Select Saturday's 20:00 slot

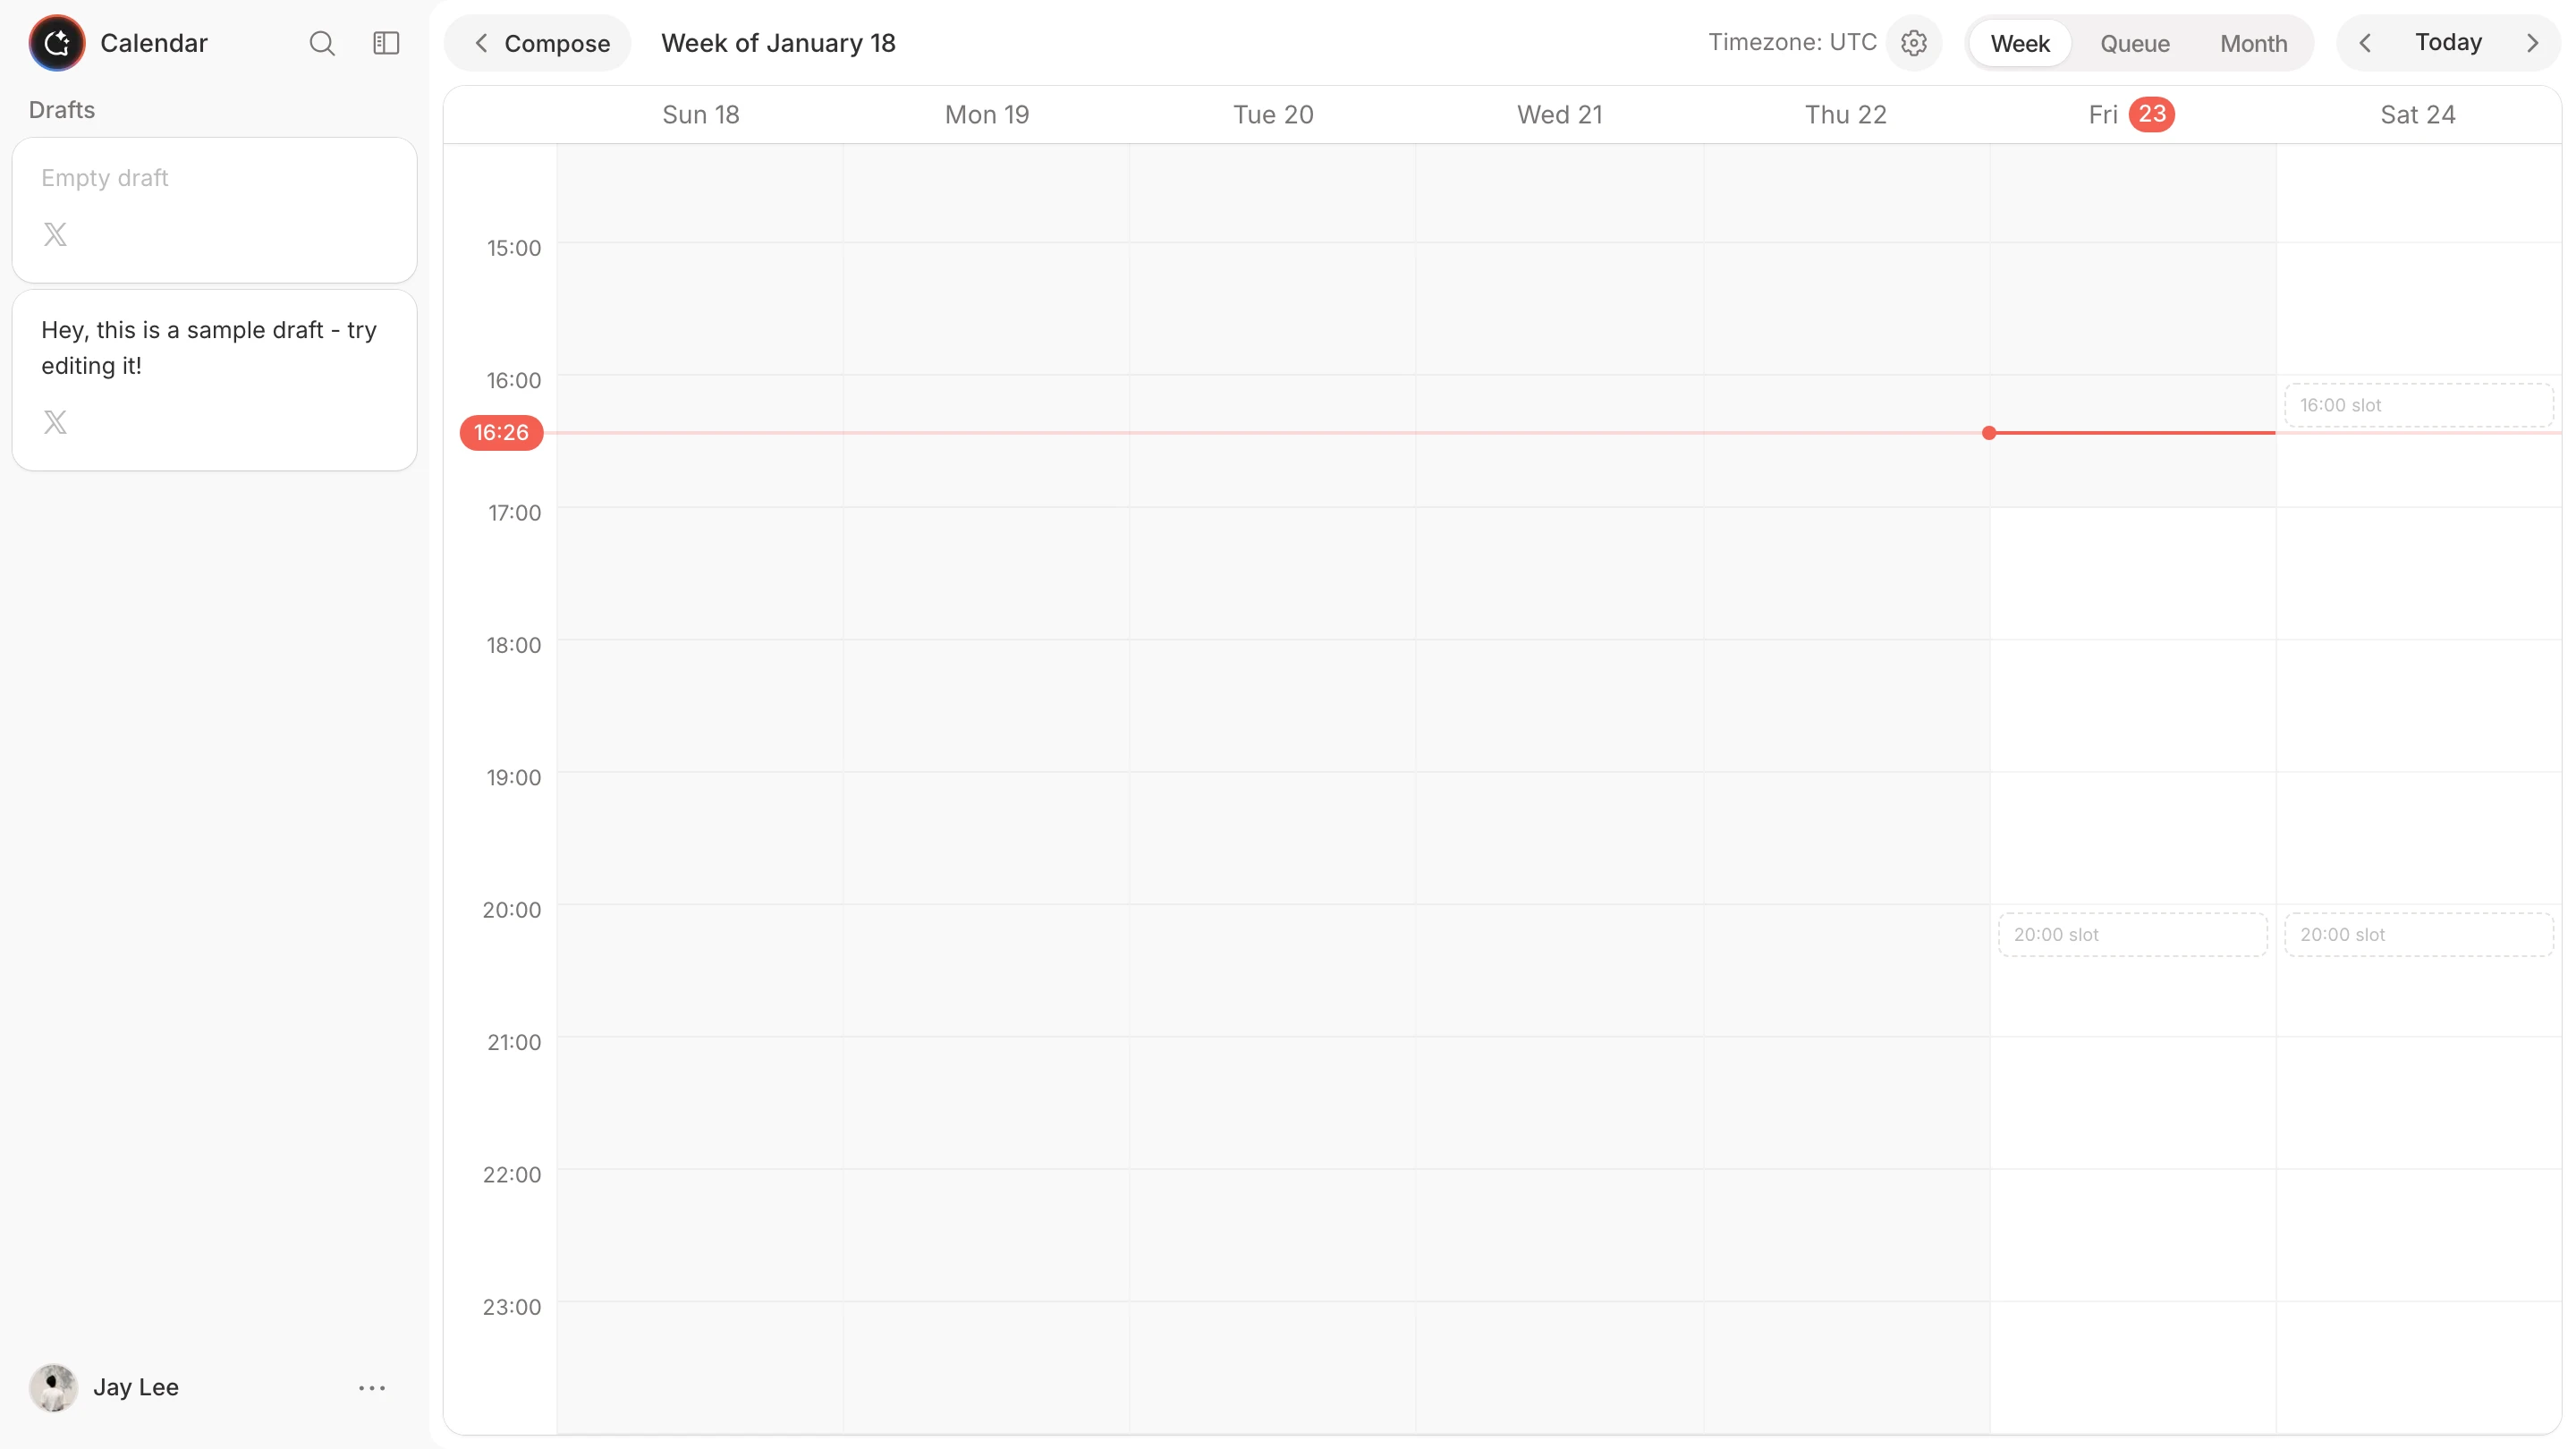[2417, 934]
